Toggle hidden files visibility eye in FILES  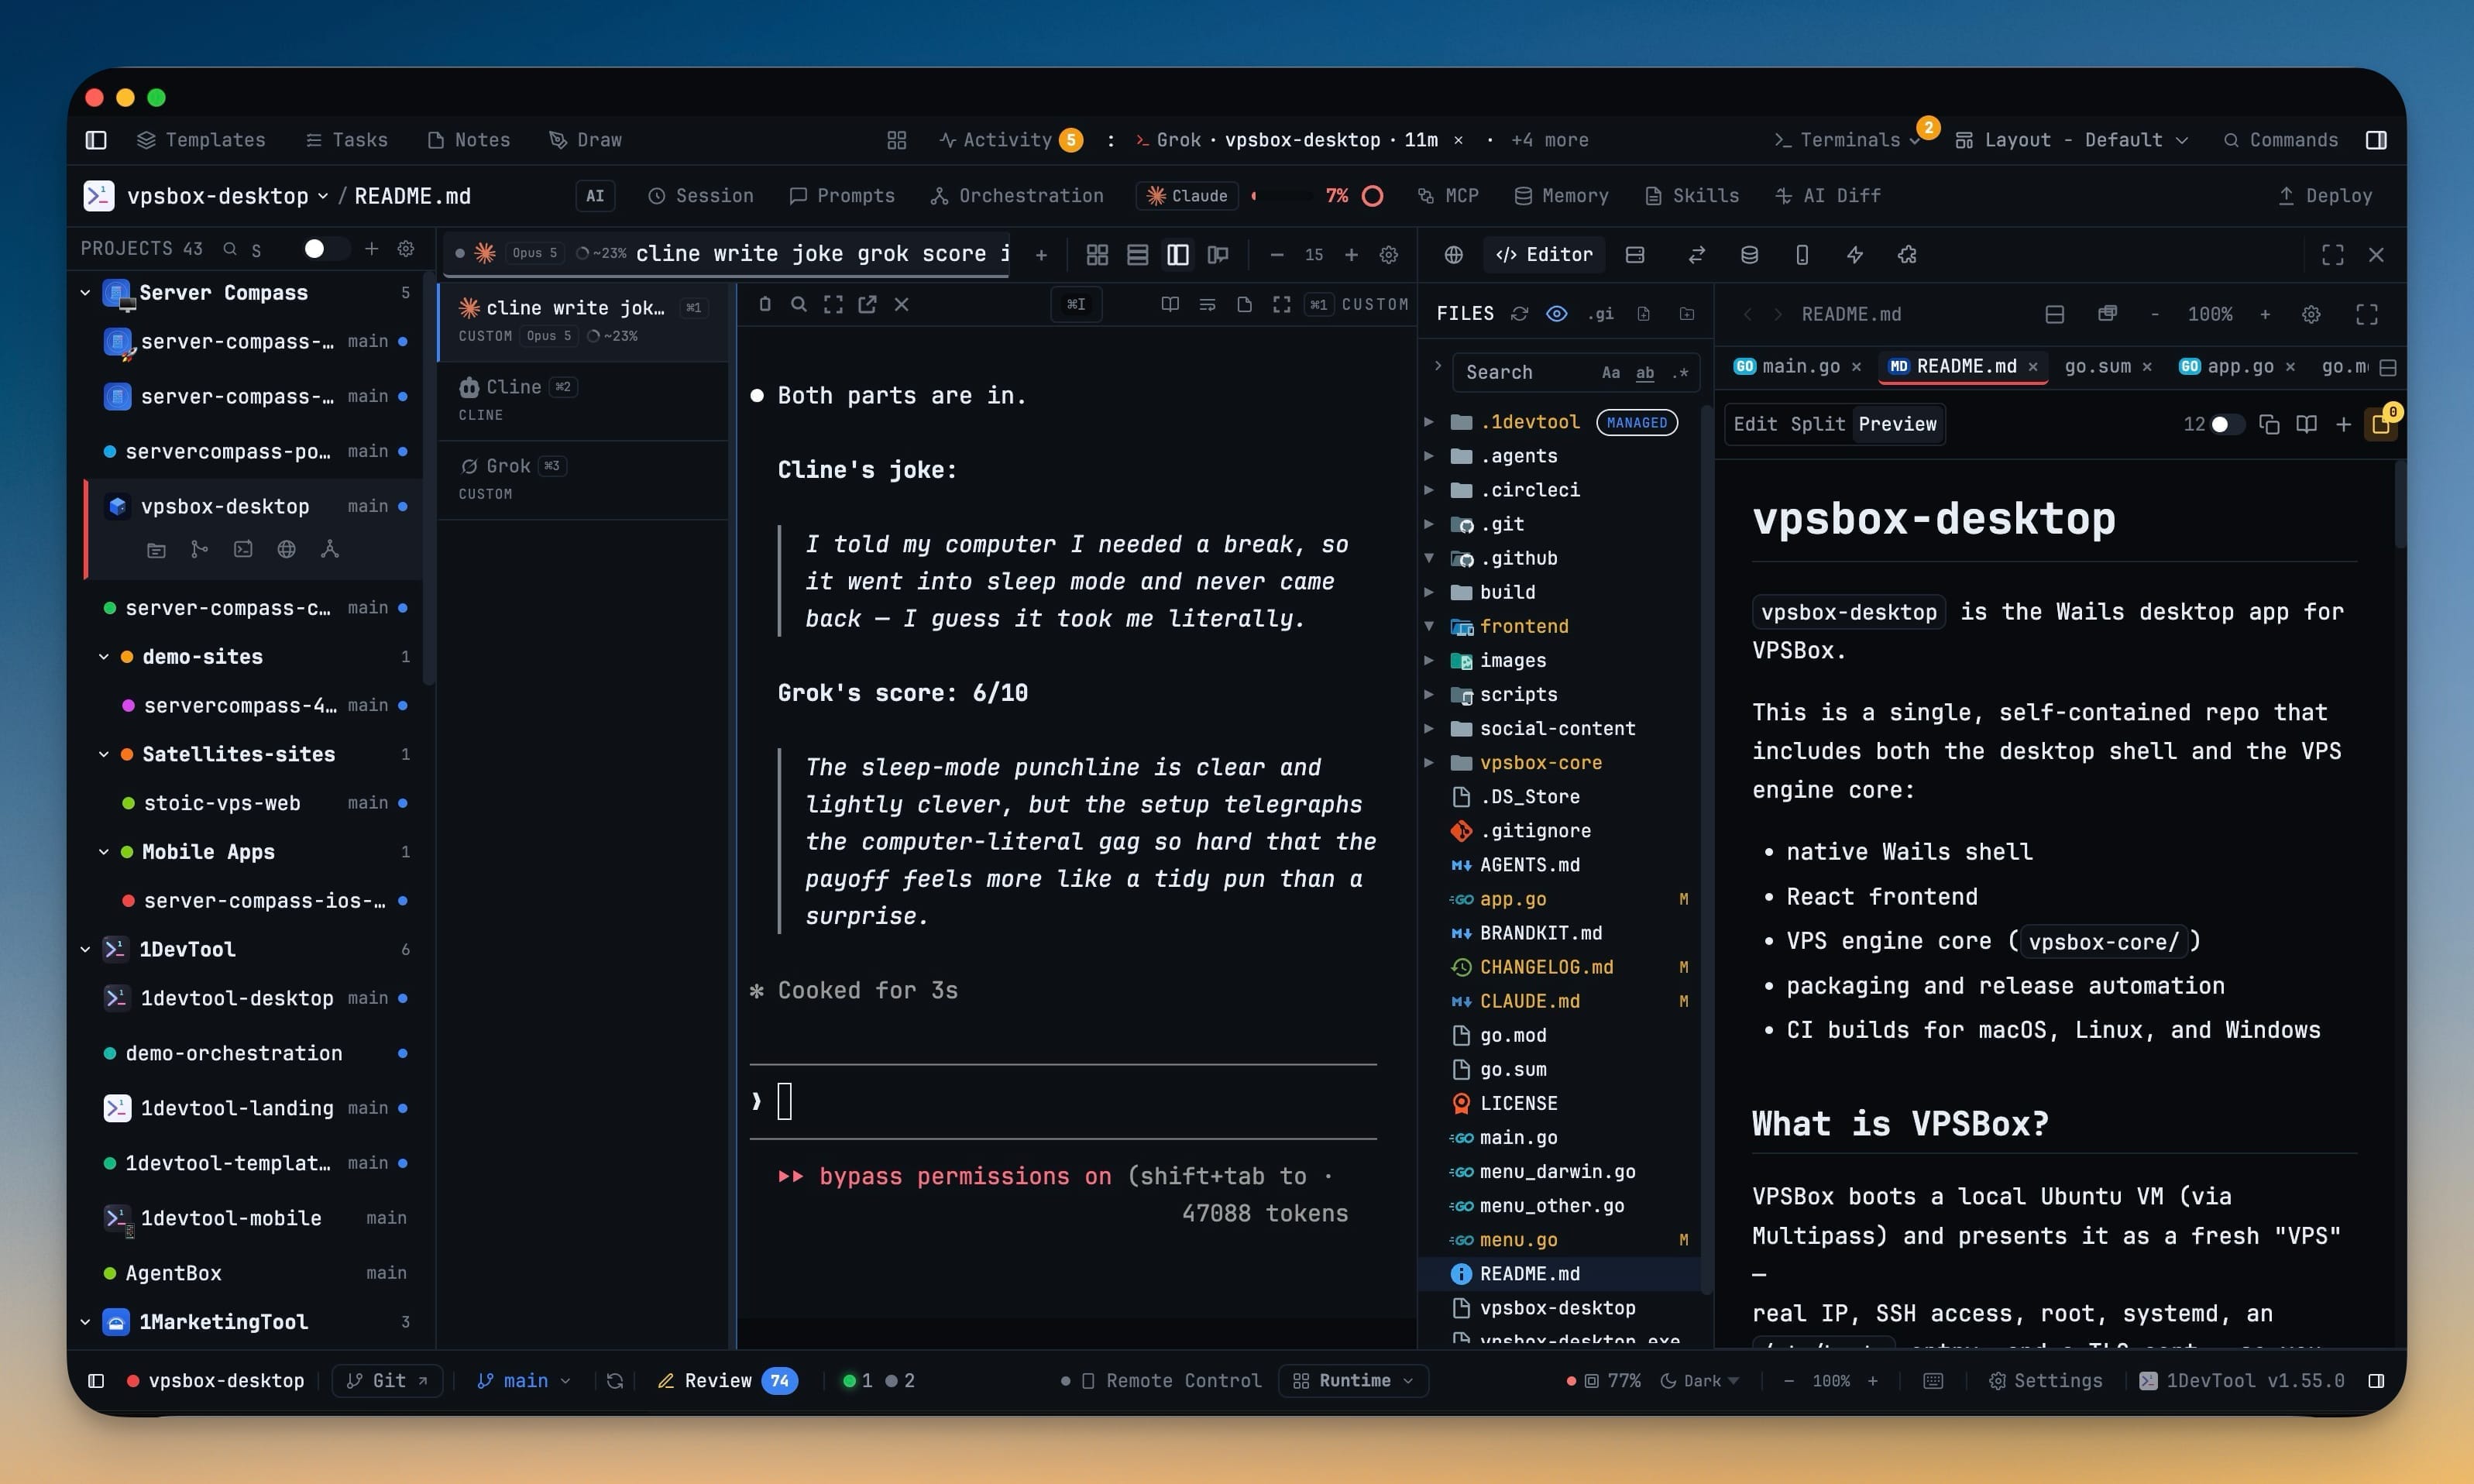1556,314
